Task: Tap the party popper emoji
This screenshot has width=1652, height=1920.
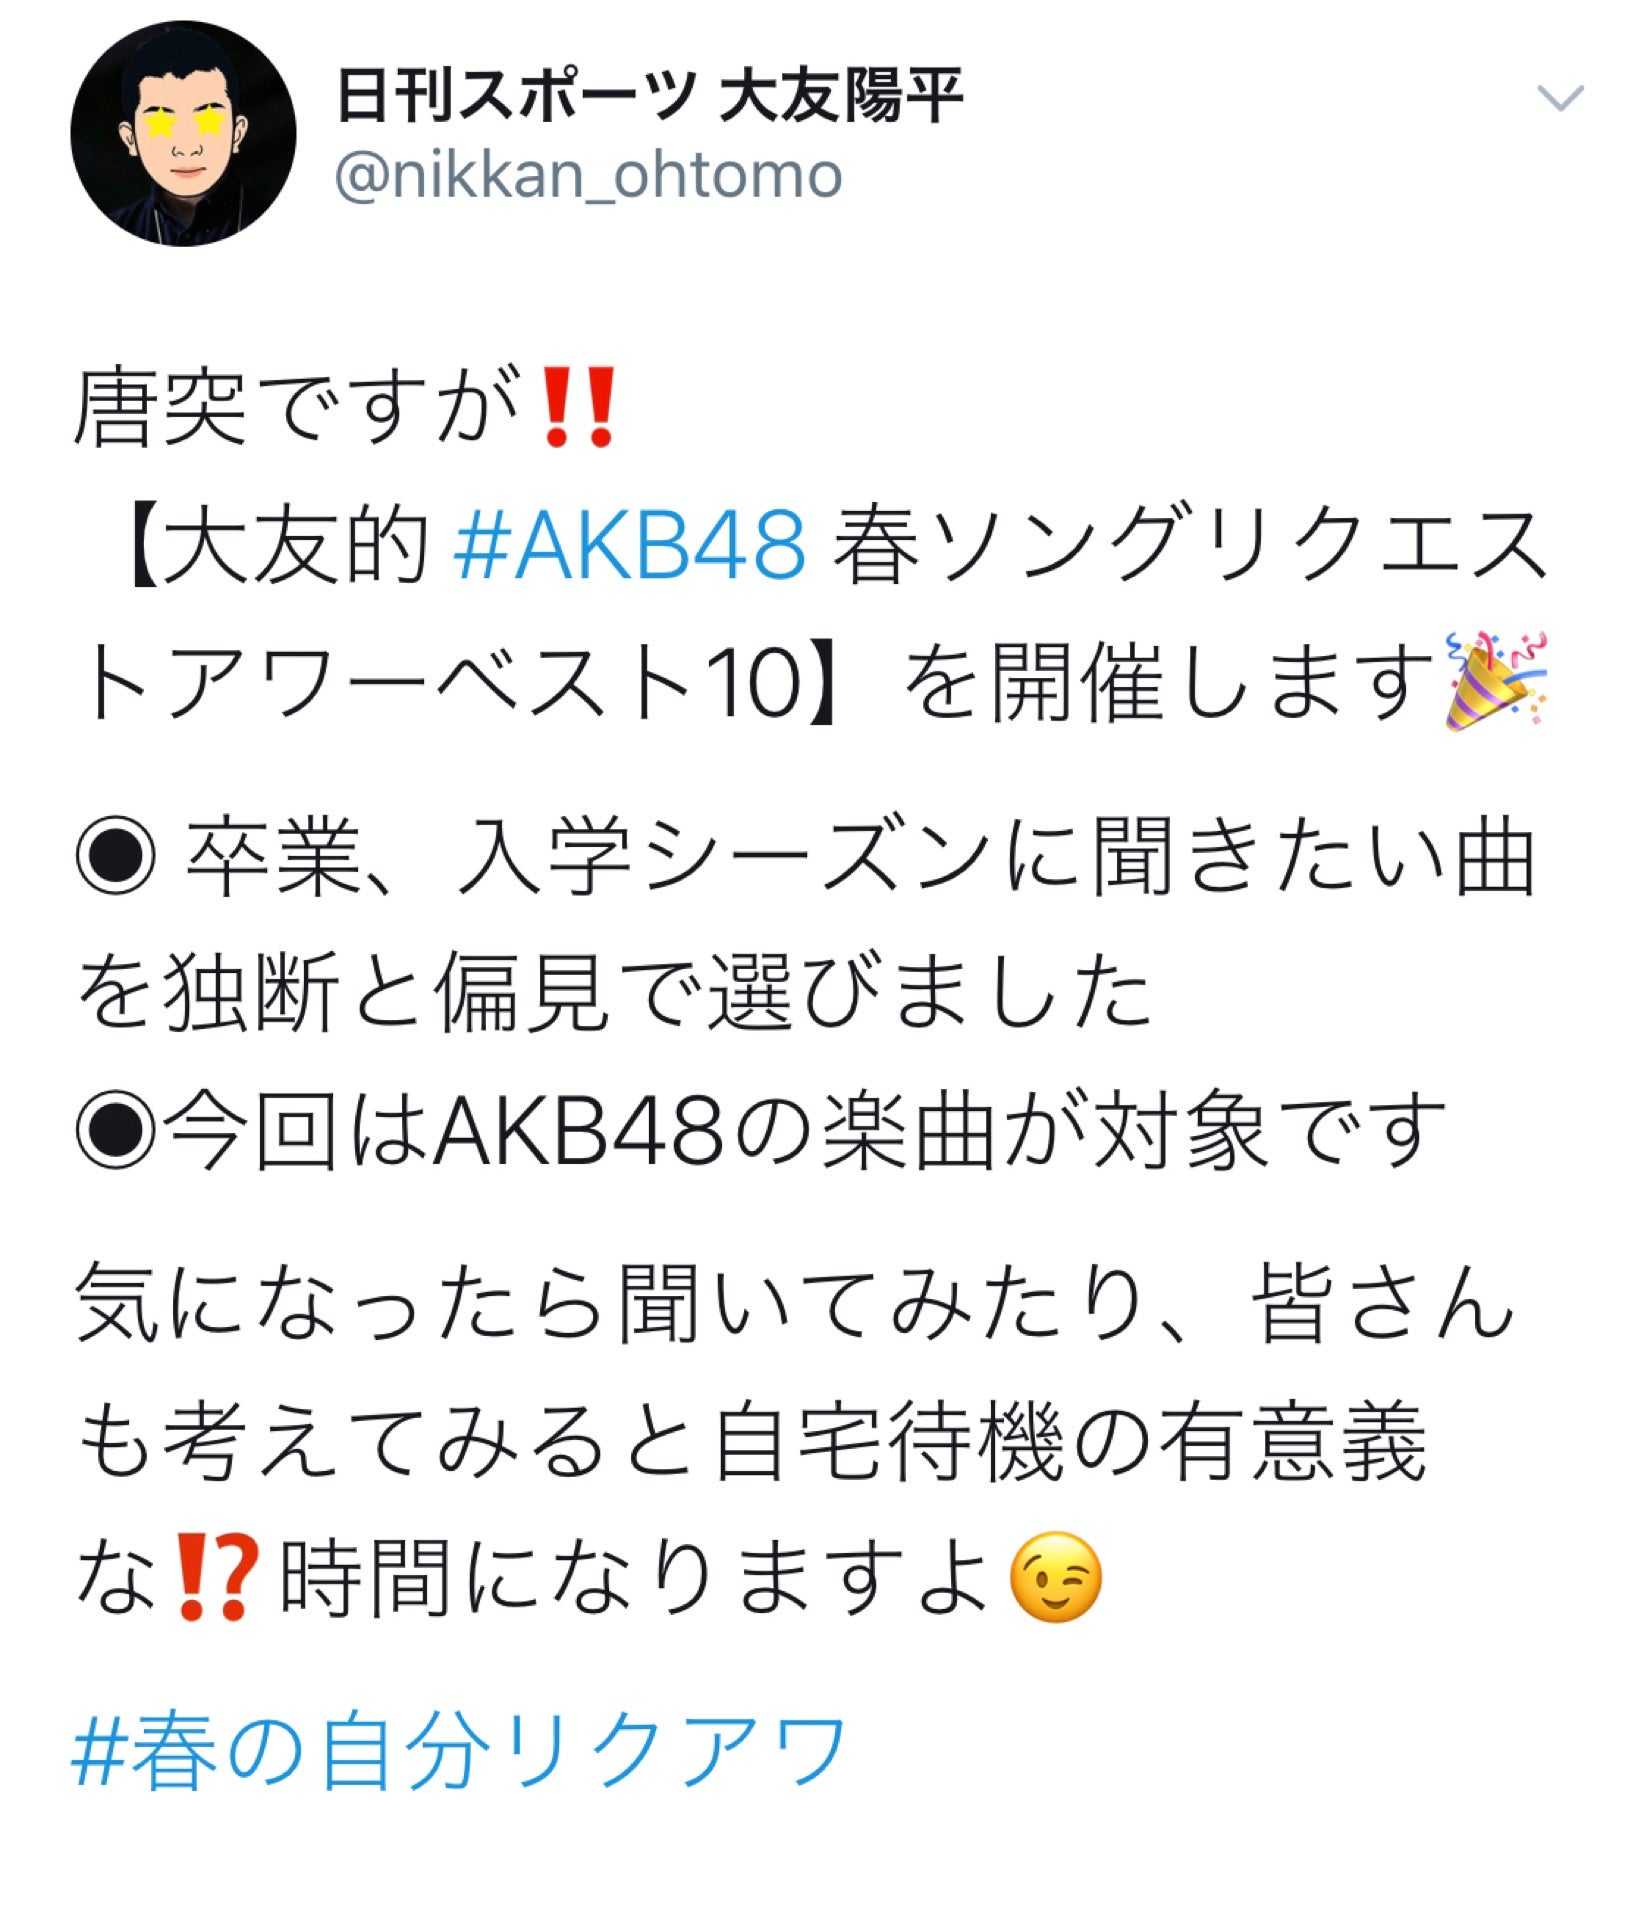Action: point(1495,681)
